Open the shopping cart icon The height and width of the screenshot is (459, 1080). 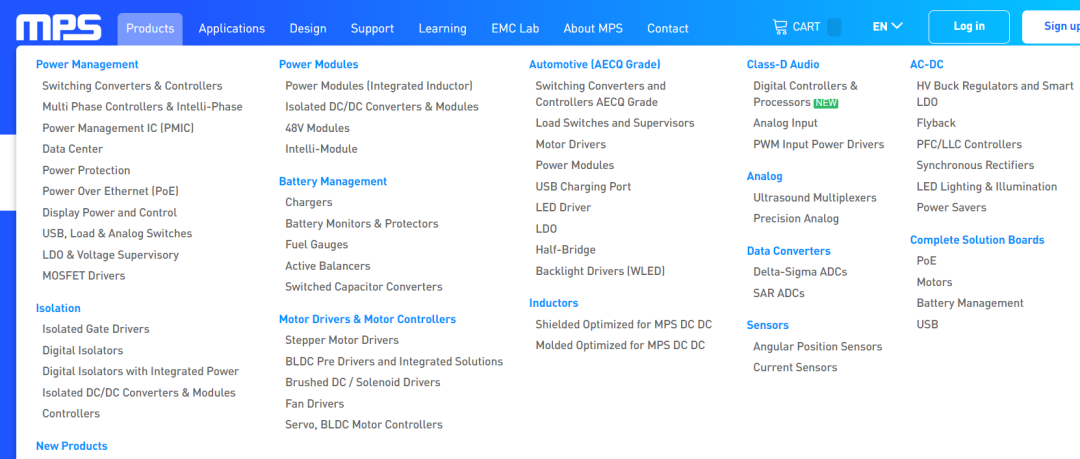pyautogui.click(x=780, y=27)
